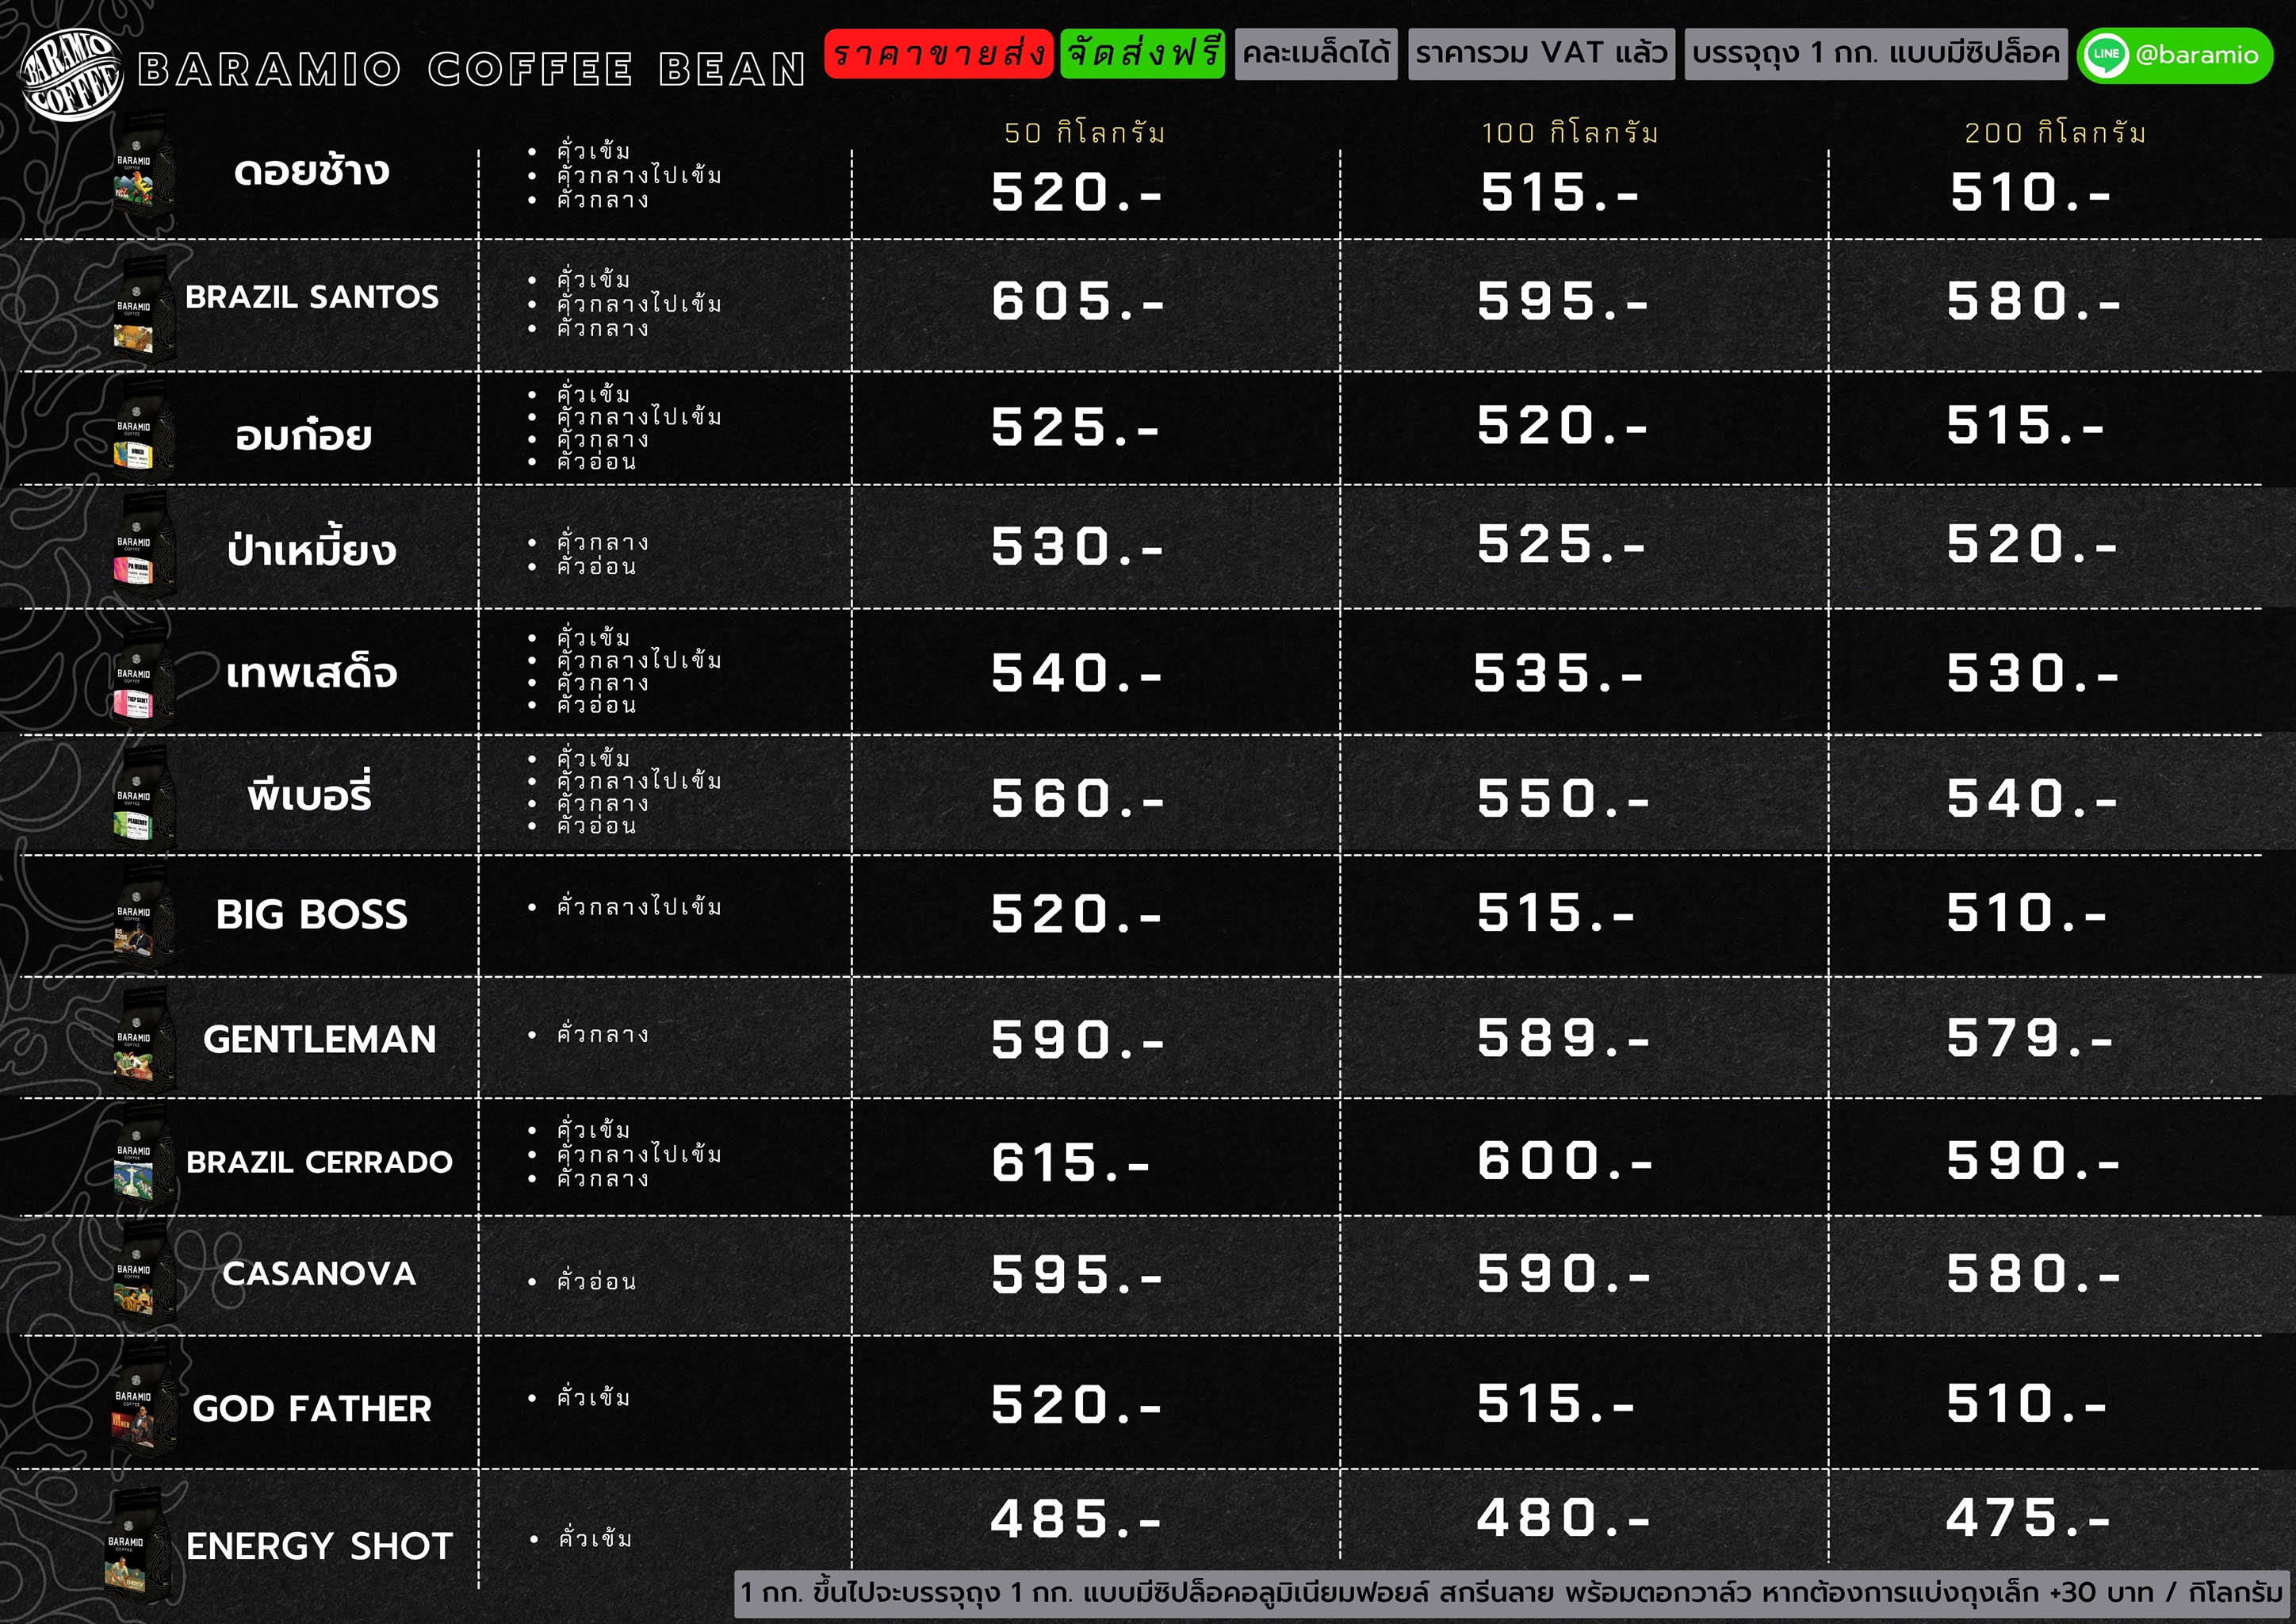Click the red ราคาขายส่ง badge
The height and width of the screenshot is (1624, 2296).
click(x=939, y=53)
